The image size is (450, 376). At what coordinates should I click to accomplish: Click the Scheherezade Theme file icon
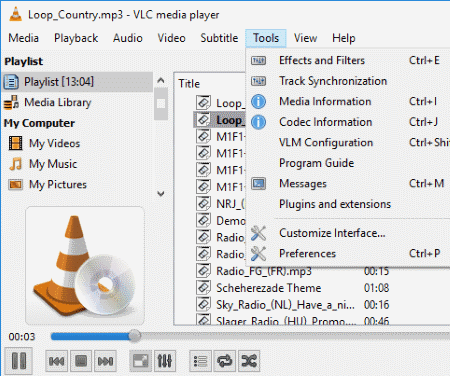pos(203,287)
